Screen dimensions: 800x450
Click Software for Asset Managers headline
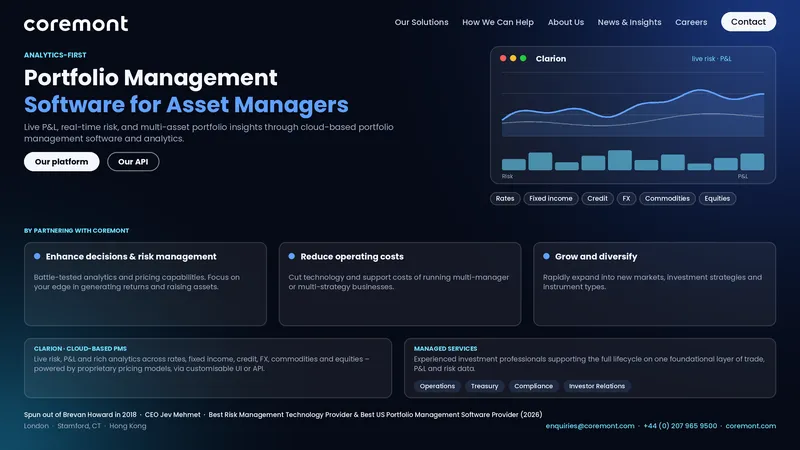point(186,105)
